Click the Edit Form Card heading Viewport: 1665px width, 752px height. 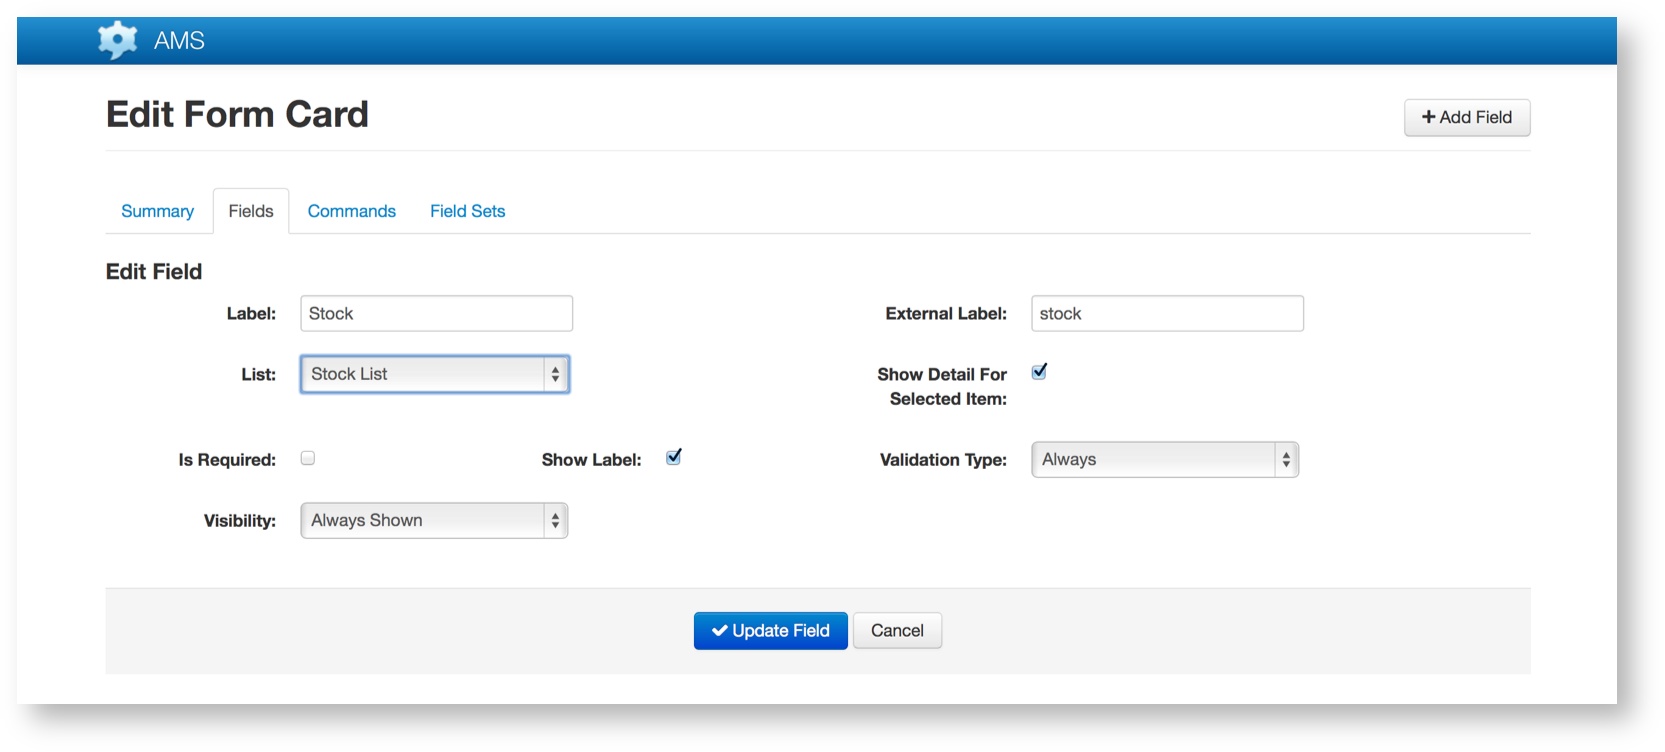click(237, 114)
